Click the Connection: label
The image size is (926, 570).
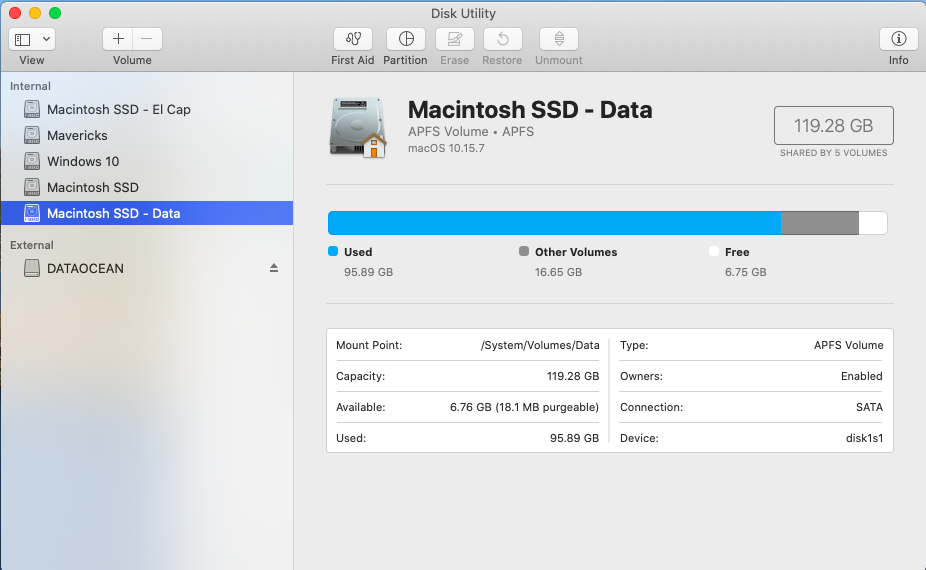(x=651, y=407)
